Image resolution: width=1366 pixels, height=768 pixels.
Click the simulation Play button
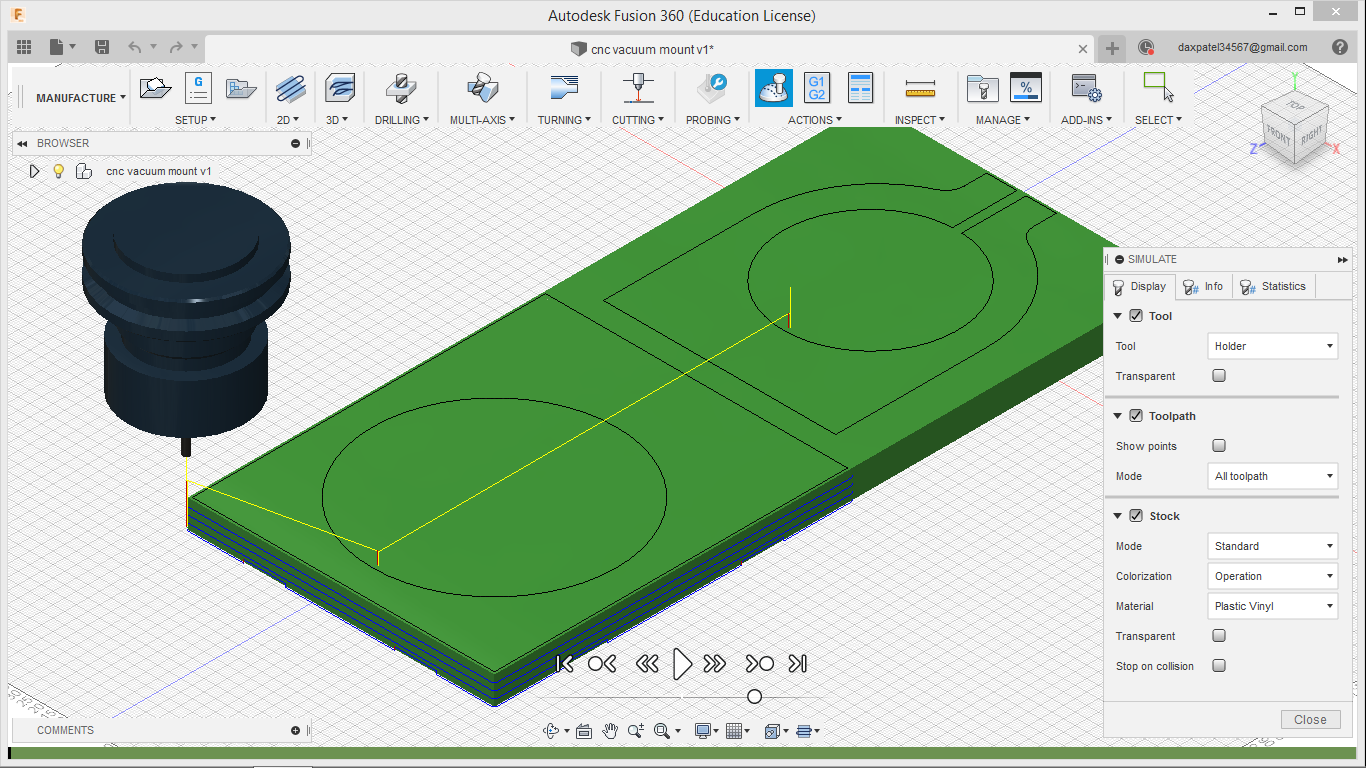coord(682,663)
